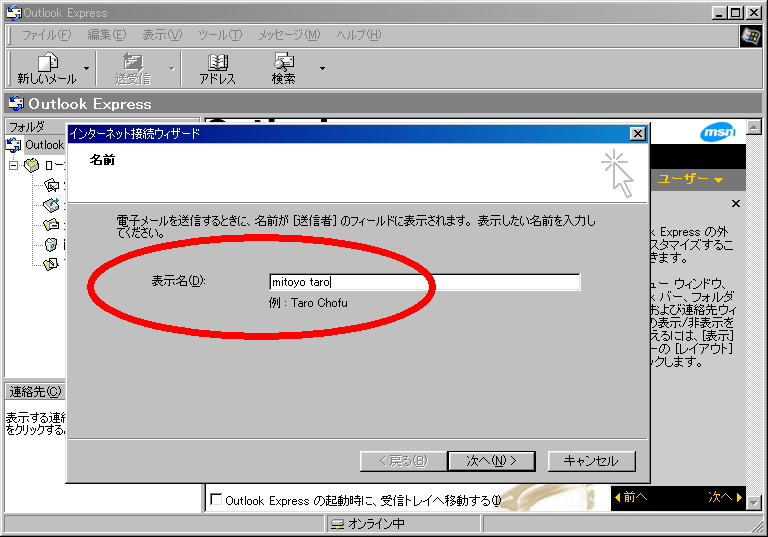Viewport: 768px width, 537px height.
Task: Click the scrollbar up arrow in main pane
Action: 754,127
